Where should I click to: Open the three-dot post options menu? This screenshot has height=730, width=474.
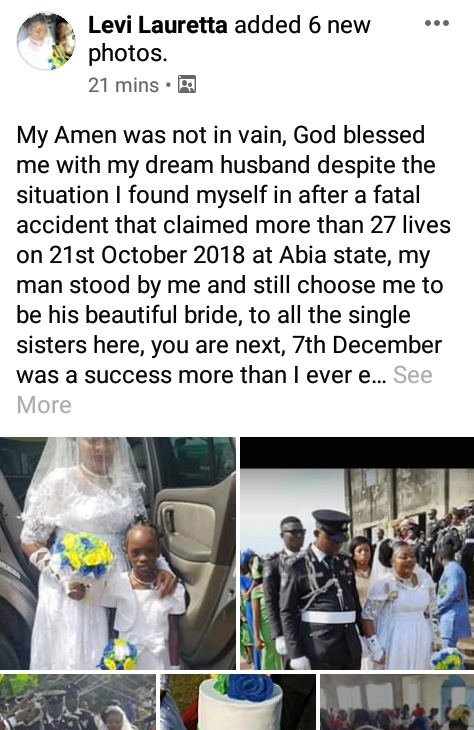coord(437,23)
